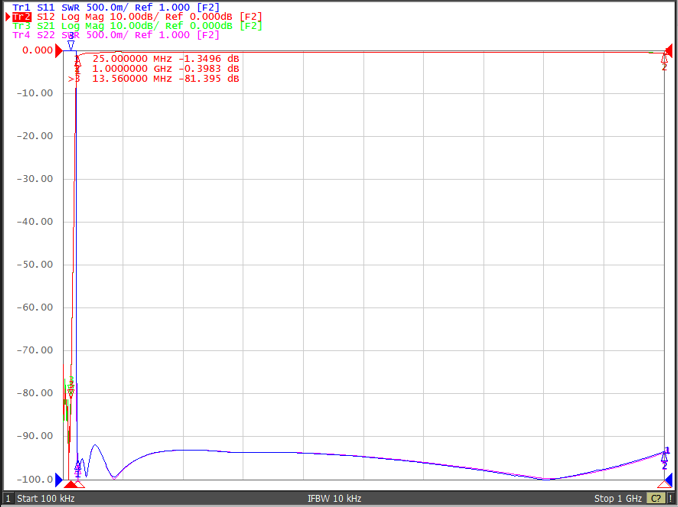Viewport: 678px width, 507px height.
Task: Select trace Tr1 S11 SWR label
Action: (116, 7)
